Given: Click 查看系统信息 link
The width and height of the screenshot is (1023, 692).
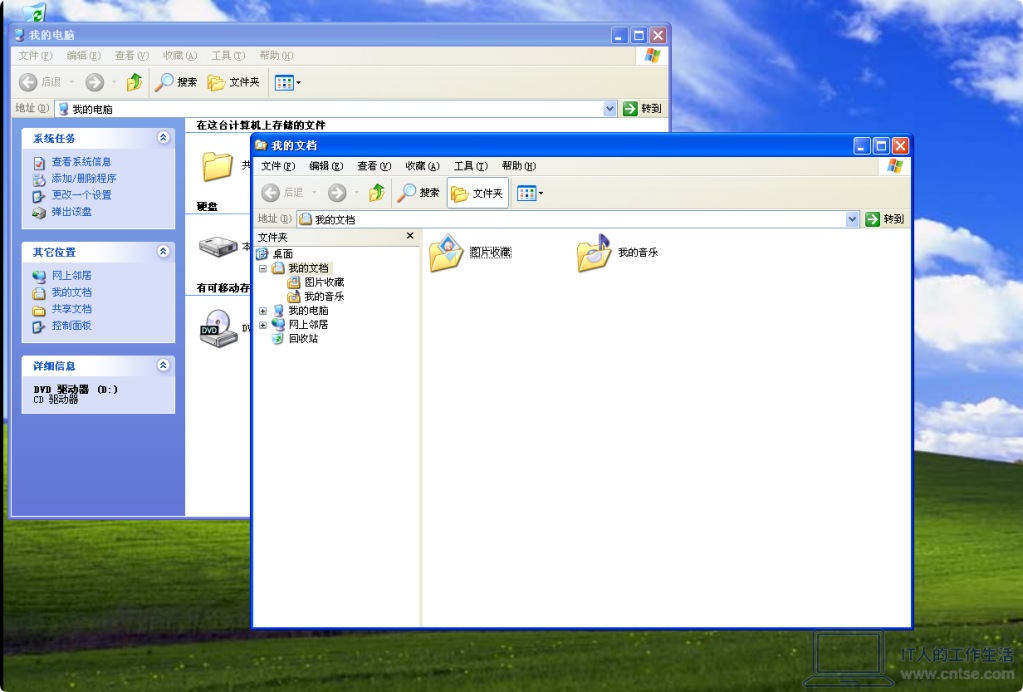Looking at the screenshot, I should (82, 162).
